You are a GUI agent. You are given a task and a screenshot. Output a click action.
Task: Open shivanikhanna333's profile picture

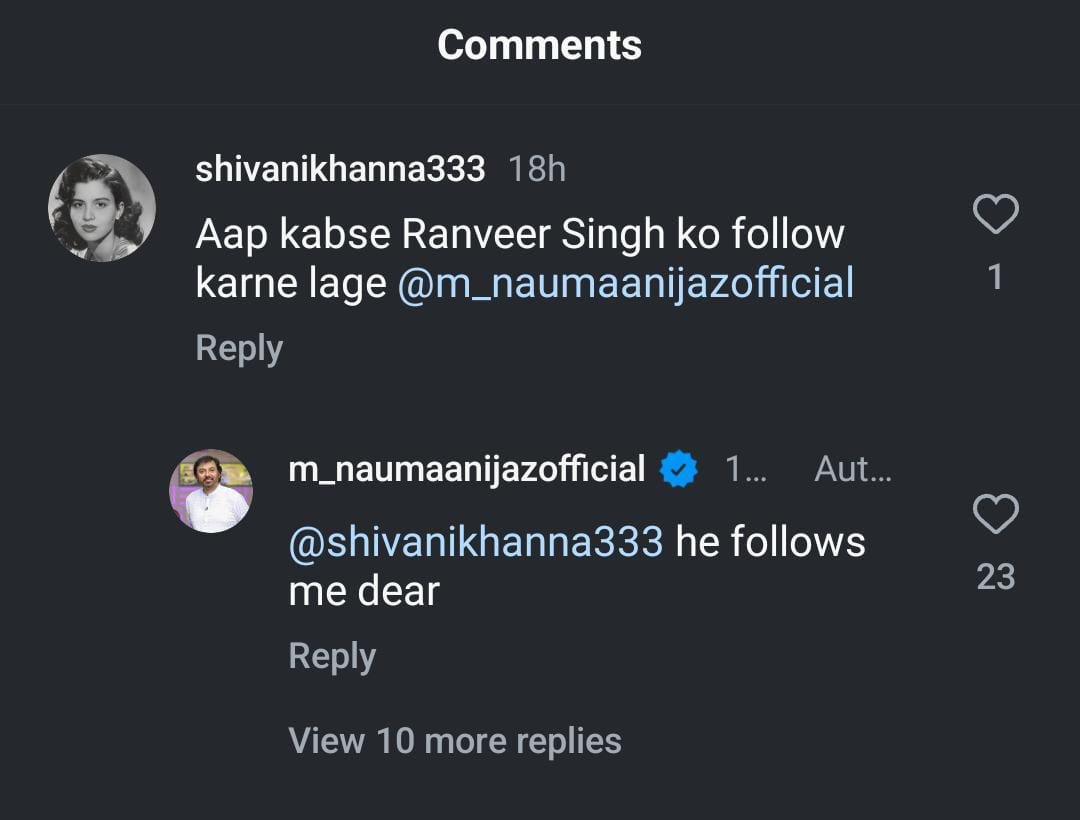click(102, 208)
